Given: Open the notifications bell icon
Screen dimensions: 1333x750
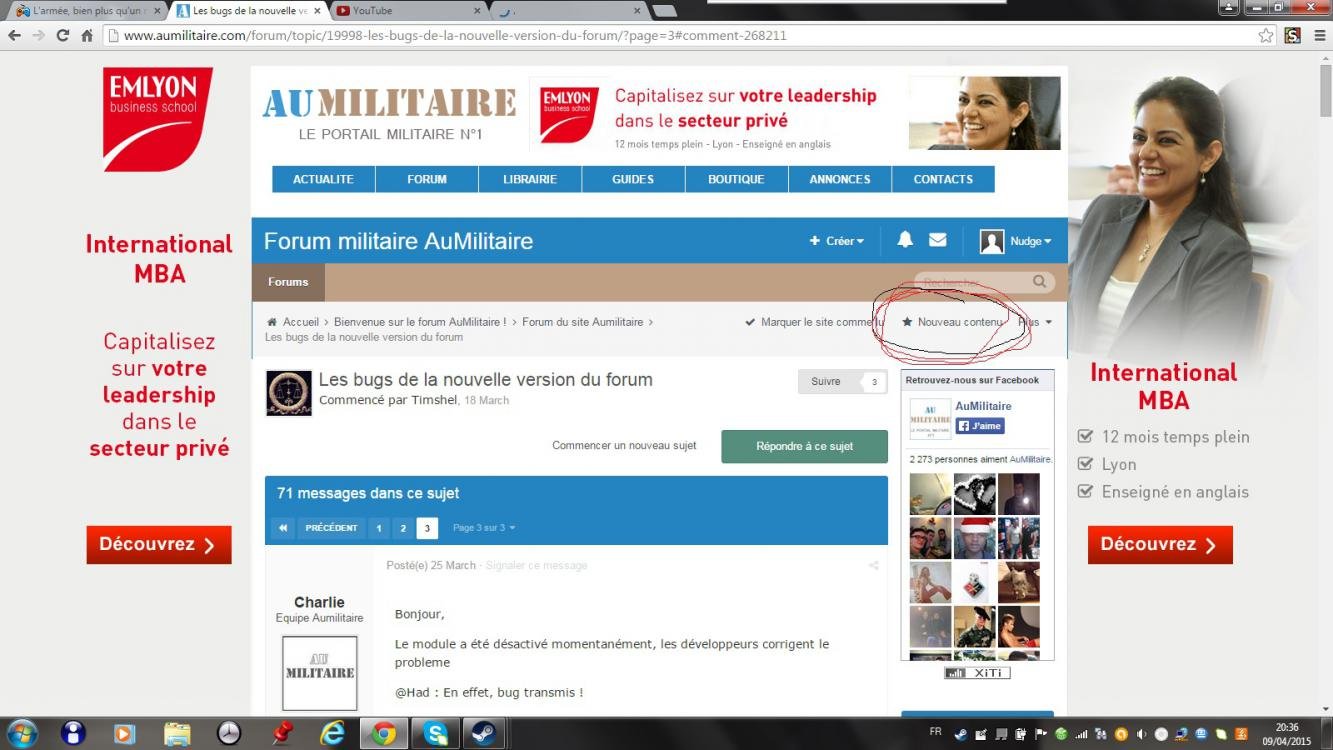Looking at the screenshot, I should point(905,240).
